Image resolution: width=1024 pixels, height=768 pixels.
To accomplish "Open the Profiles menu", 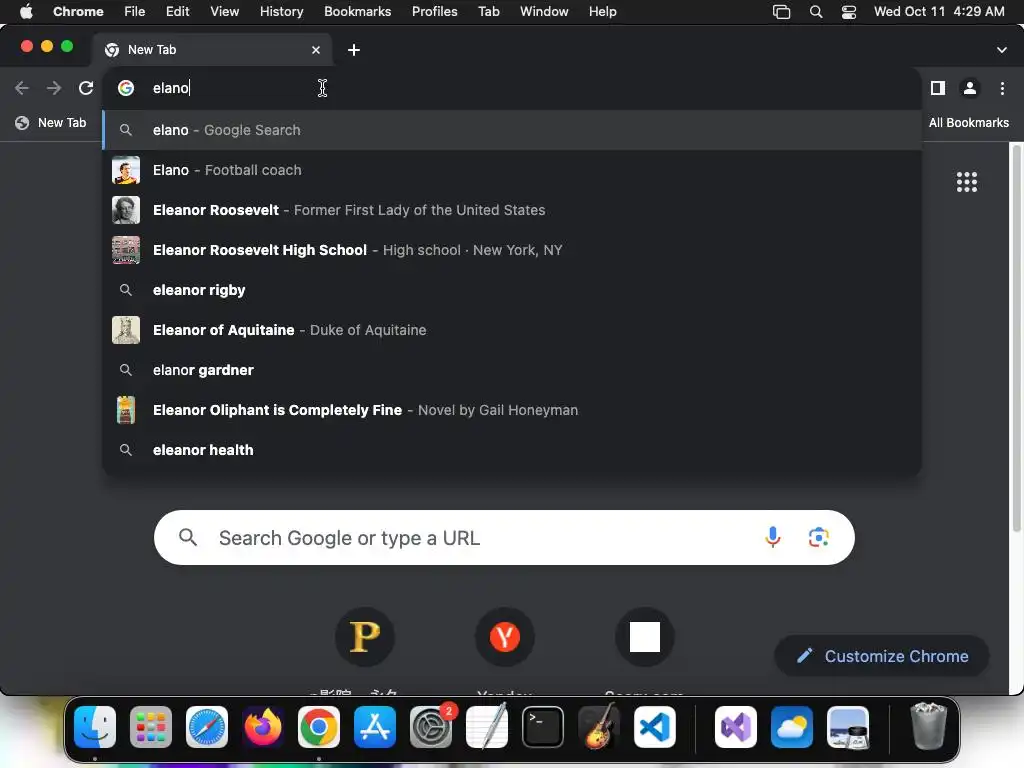I will 434,12.
